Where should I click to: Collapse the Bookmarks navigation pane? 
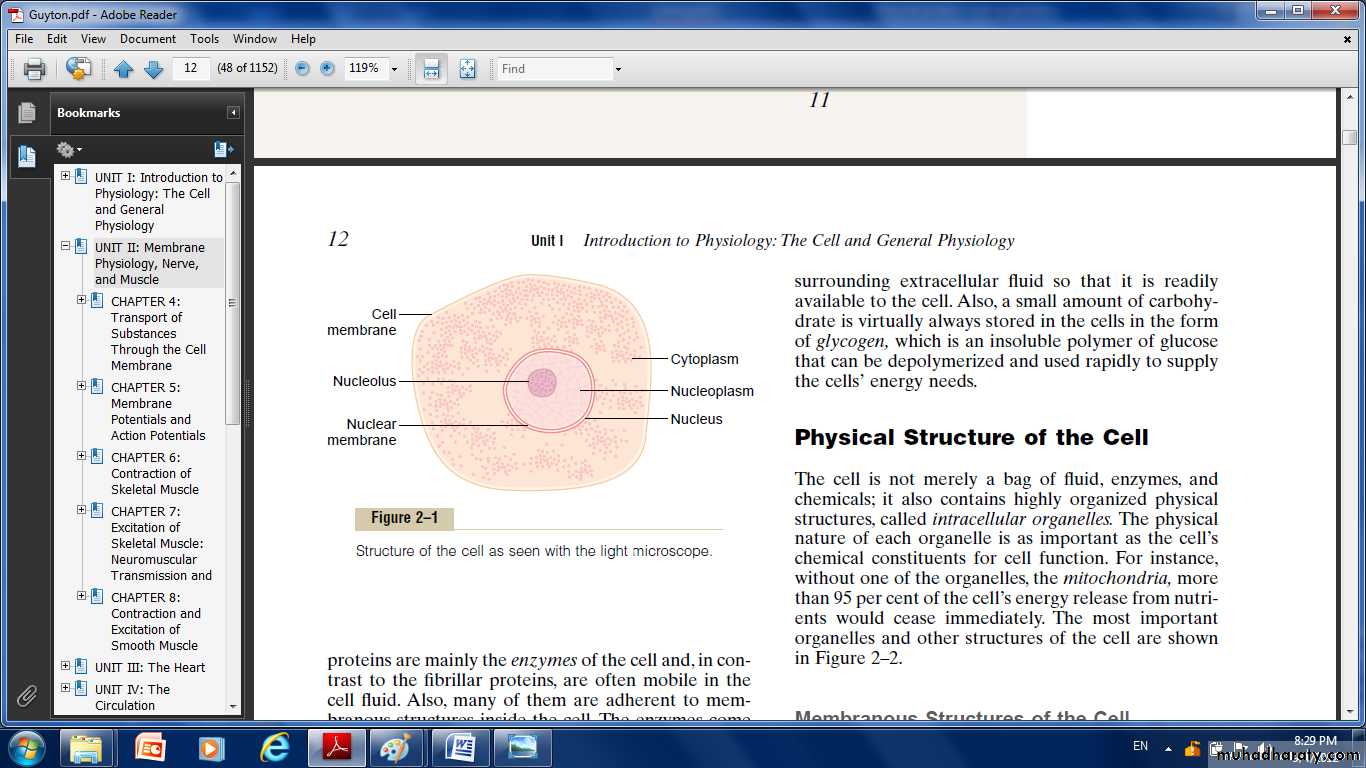pyautogui.click(x=233, y=113)
